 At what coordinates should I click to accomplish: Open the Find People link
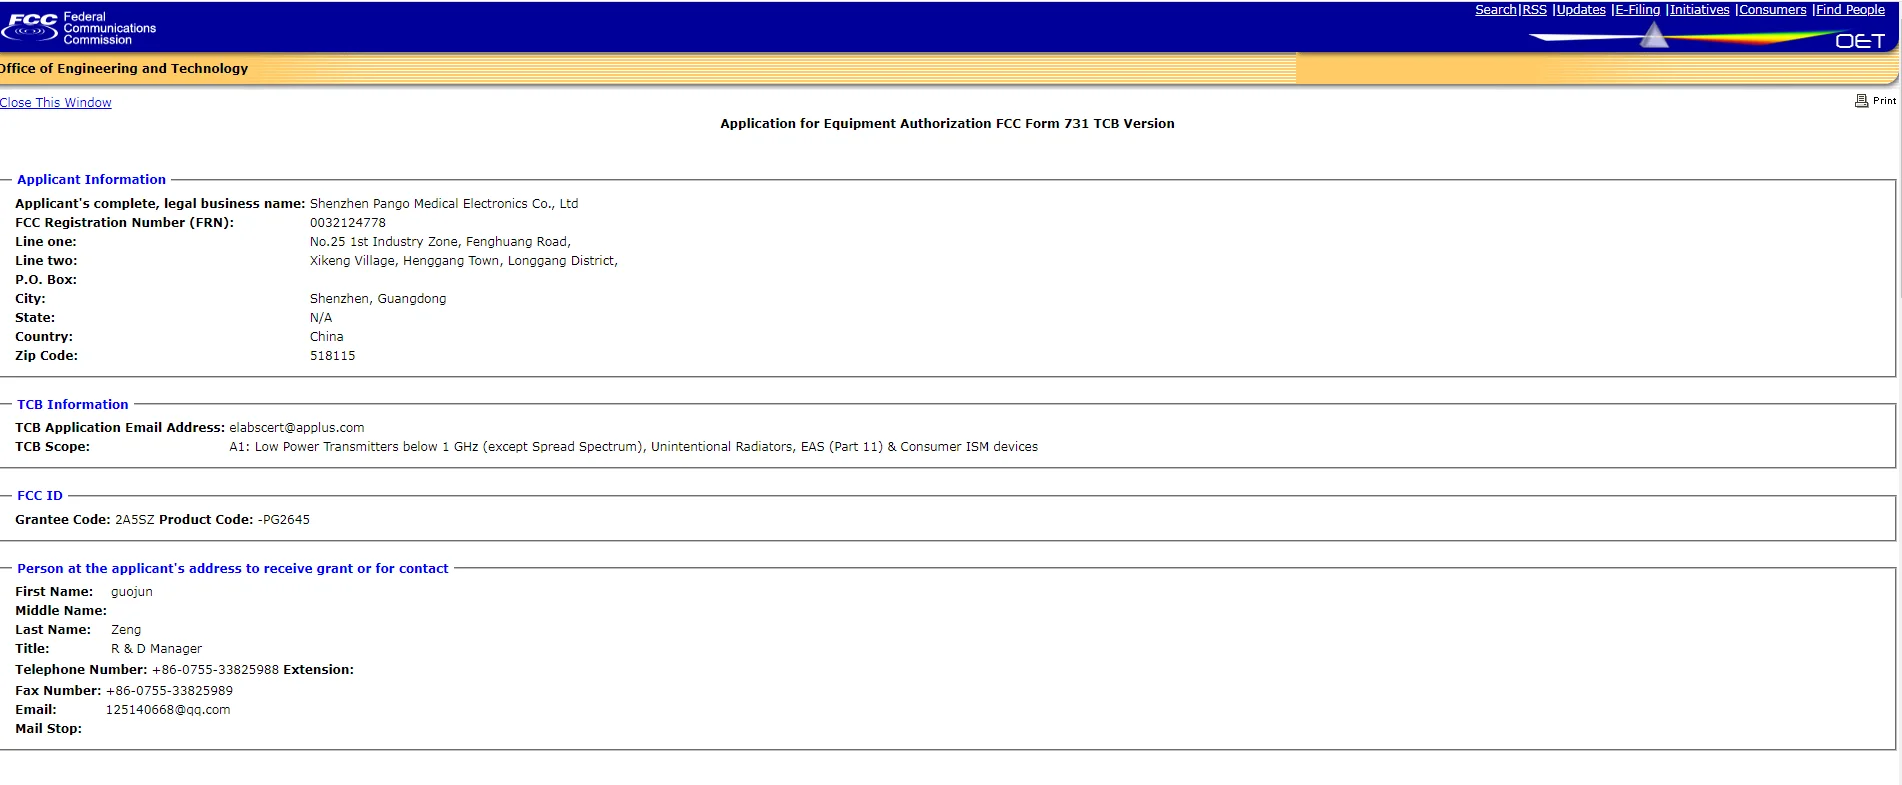point(1850,10)
